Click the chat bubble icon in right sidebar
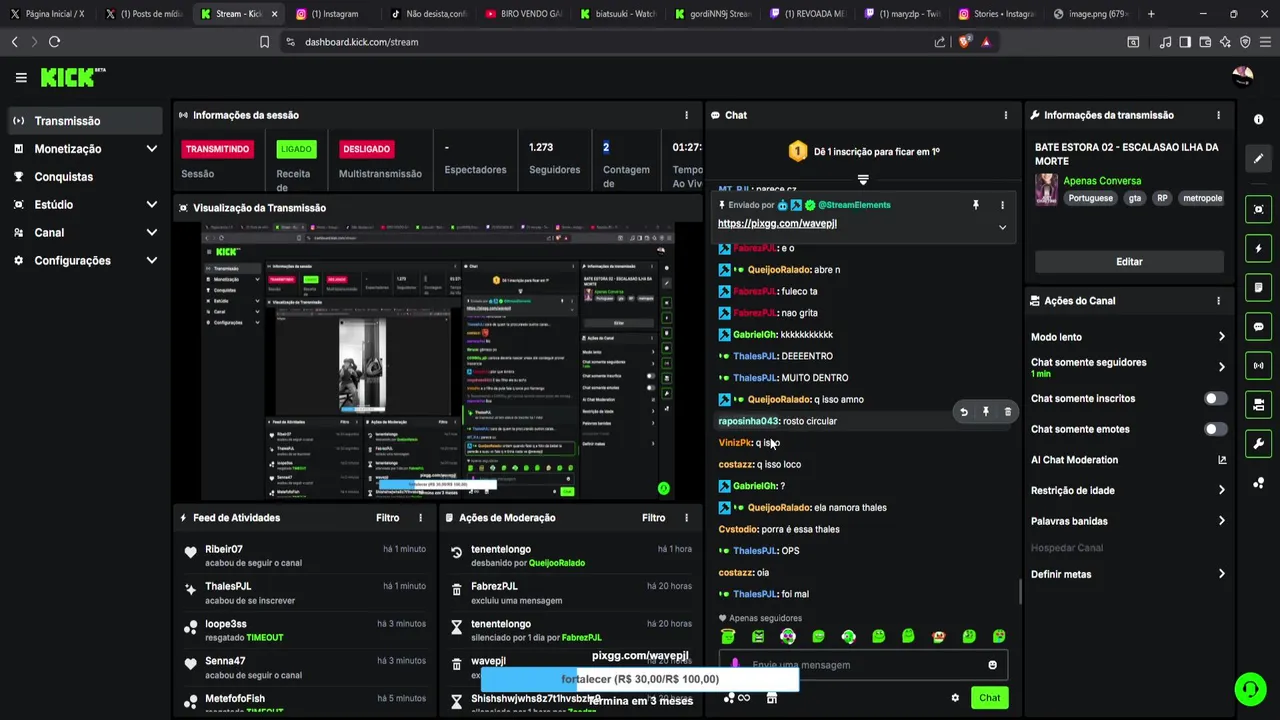 point(1258,326)
